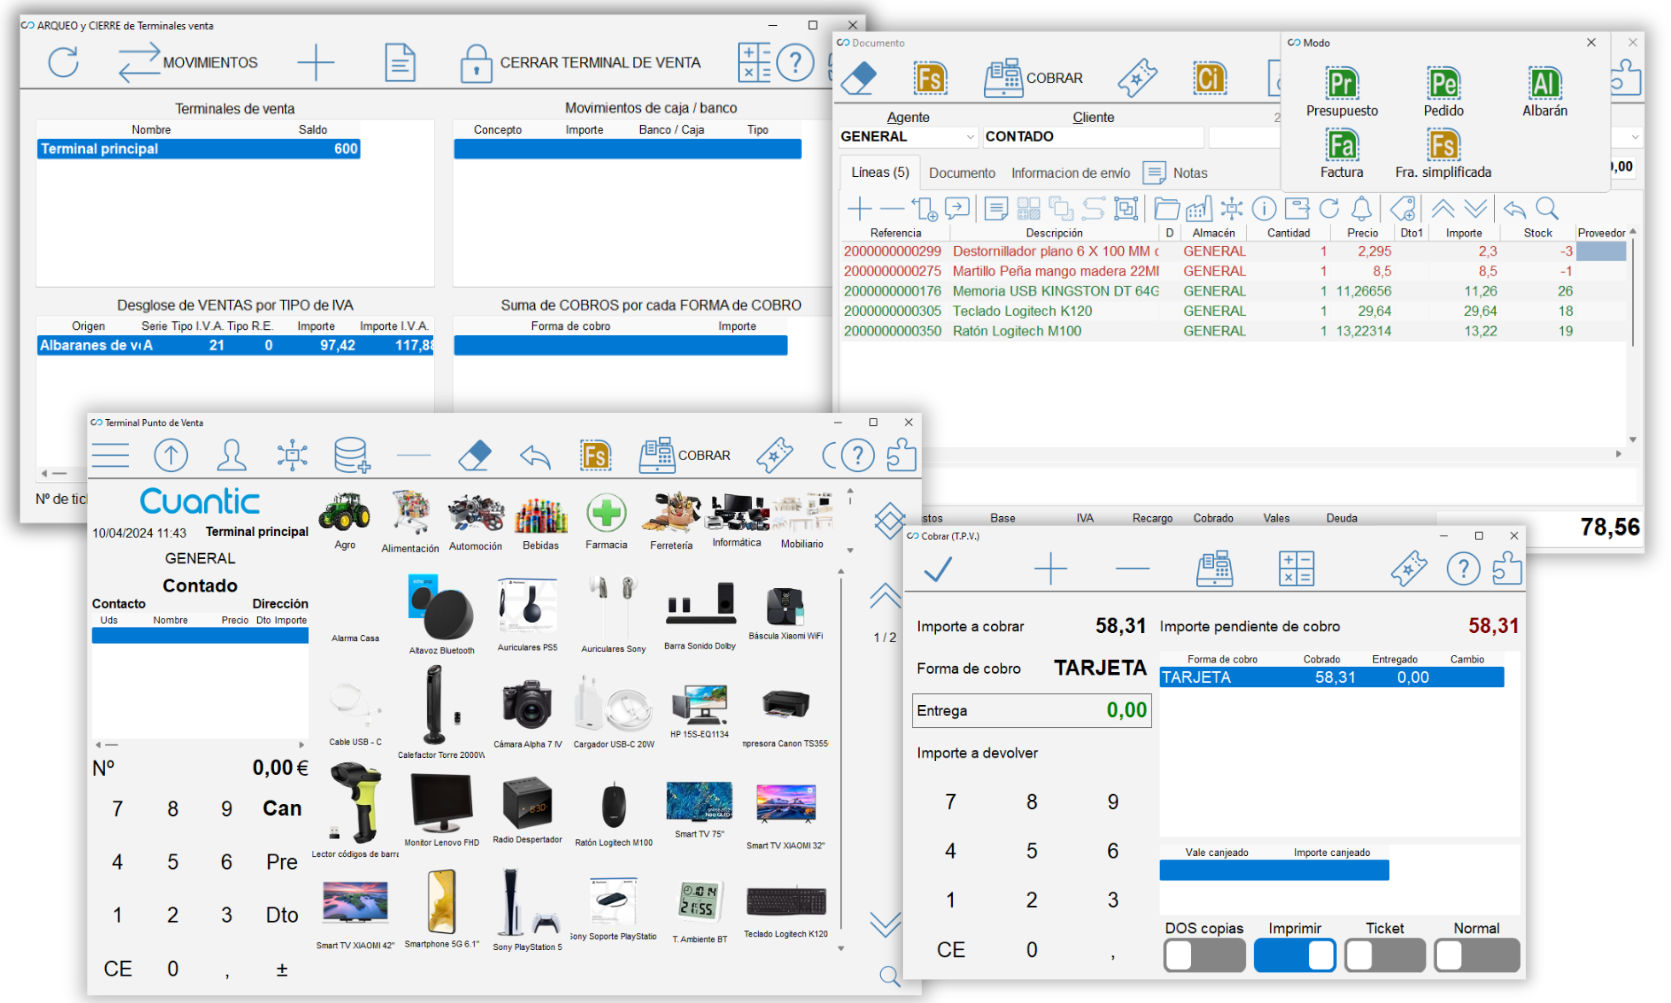Open Farmacia category in TPV
1671x1003 pixels.
(x=606, y=522)
